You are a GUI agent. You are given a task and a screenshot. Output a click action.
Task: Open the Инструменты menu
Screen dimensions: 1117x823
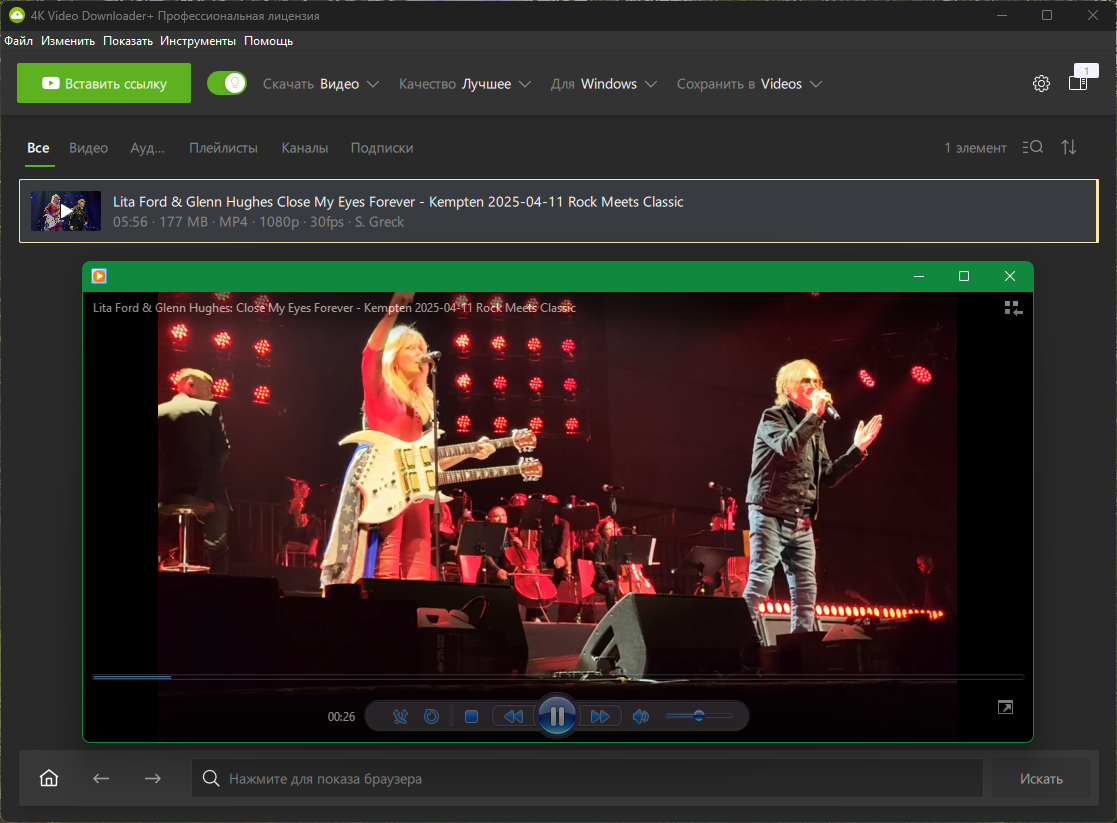pyautogui.click(x=198, y=41)
